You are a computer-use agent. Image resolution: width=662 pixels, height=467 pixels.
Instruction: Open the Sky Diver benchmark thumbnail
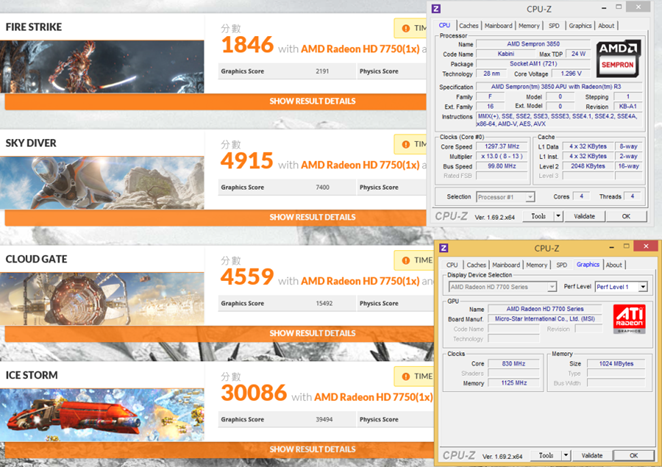point(102,183)
